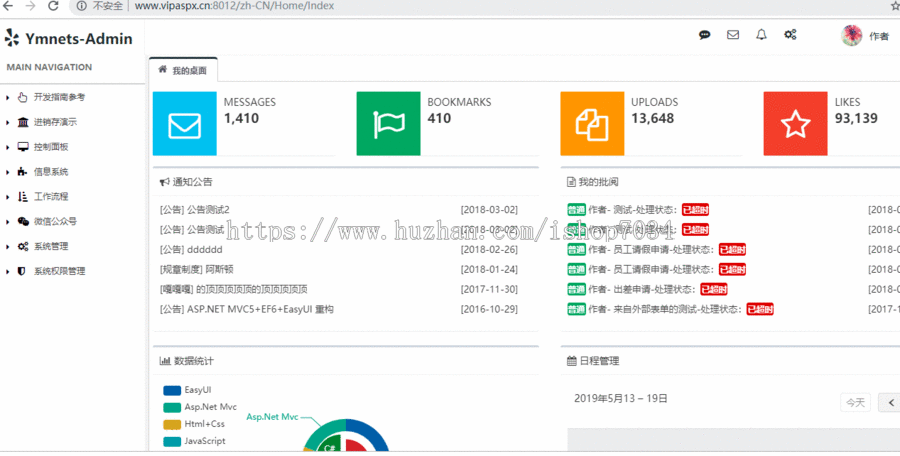The width and height of the screenshot is (900, 456).
Task: Open the dddddd notice
Action: [x=191, y=250]
